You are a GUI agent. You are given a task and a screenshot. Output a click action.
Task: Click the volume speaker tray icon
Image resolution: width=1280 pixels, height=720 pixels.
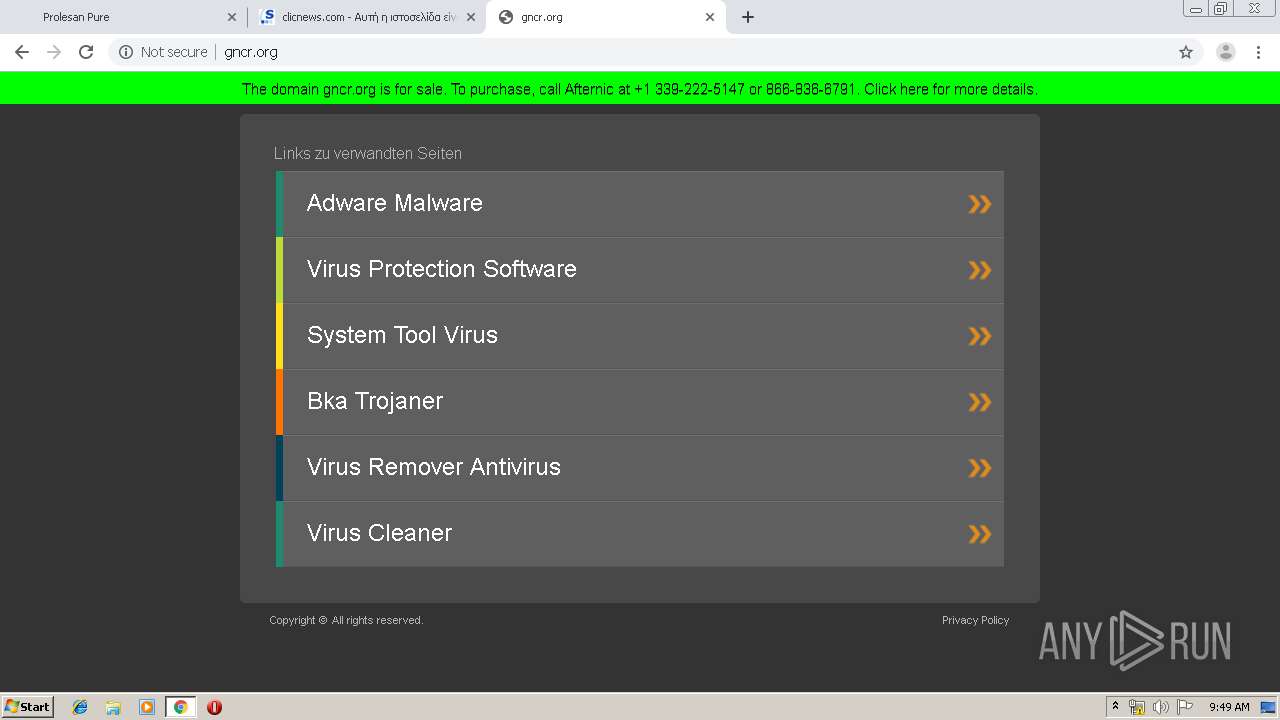click(1161, 707)
